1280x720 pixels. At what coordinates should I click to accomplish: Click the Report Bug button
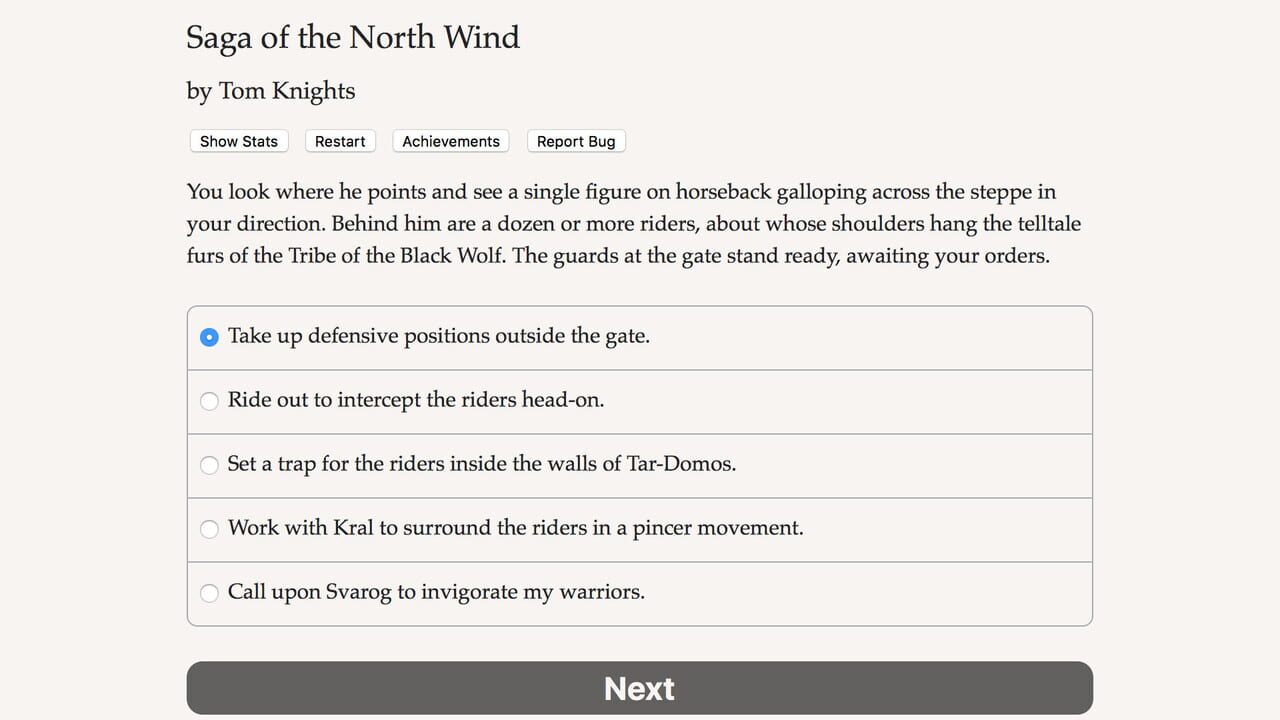click(x=576, y=141)
